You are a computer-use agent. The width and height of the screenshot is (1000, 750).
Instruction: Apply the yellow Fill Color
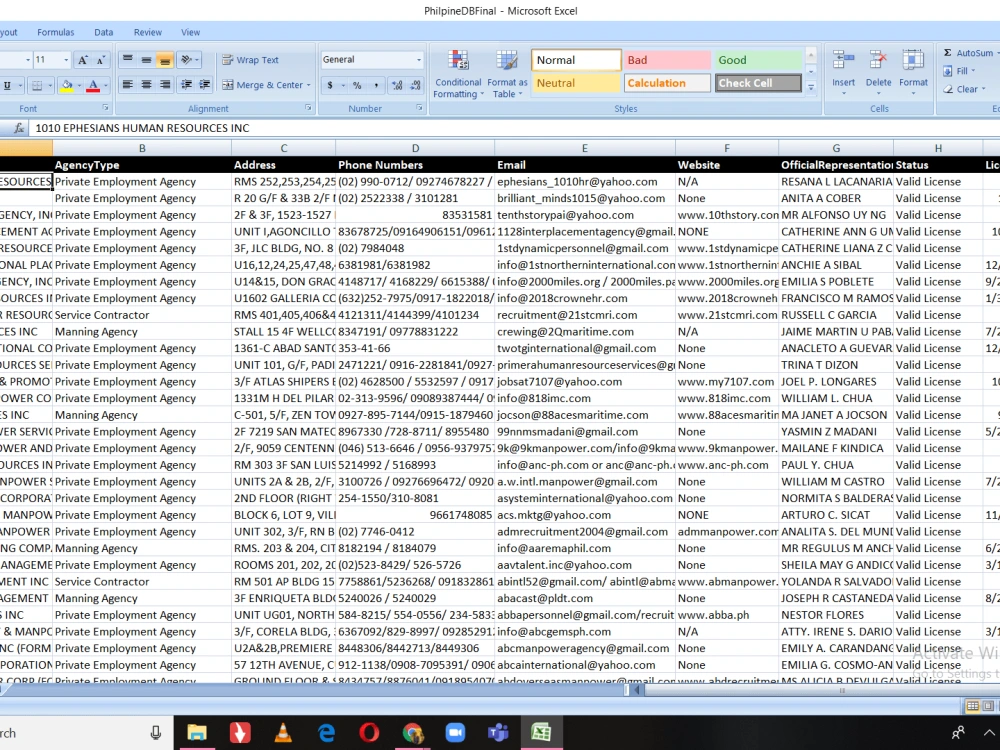click(67, 85)
